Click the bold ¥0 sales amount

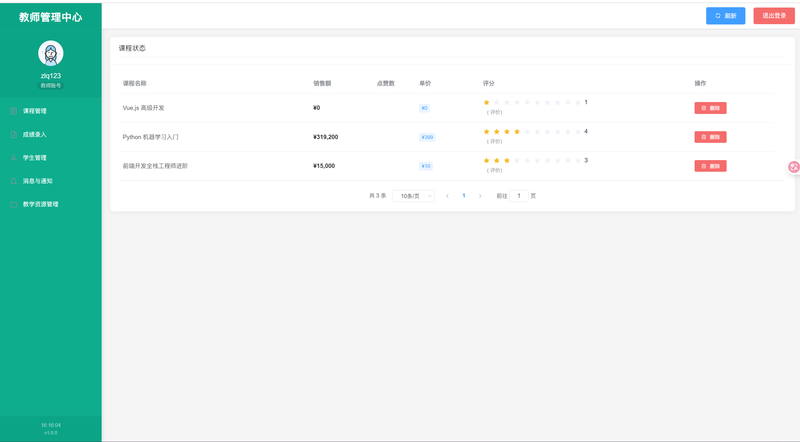316,108
